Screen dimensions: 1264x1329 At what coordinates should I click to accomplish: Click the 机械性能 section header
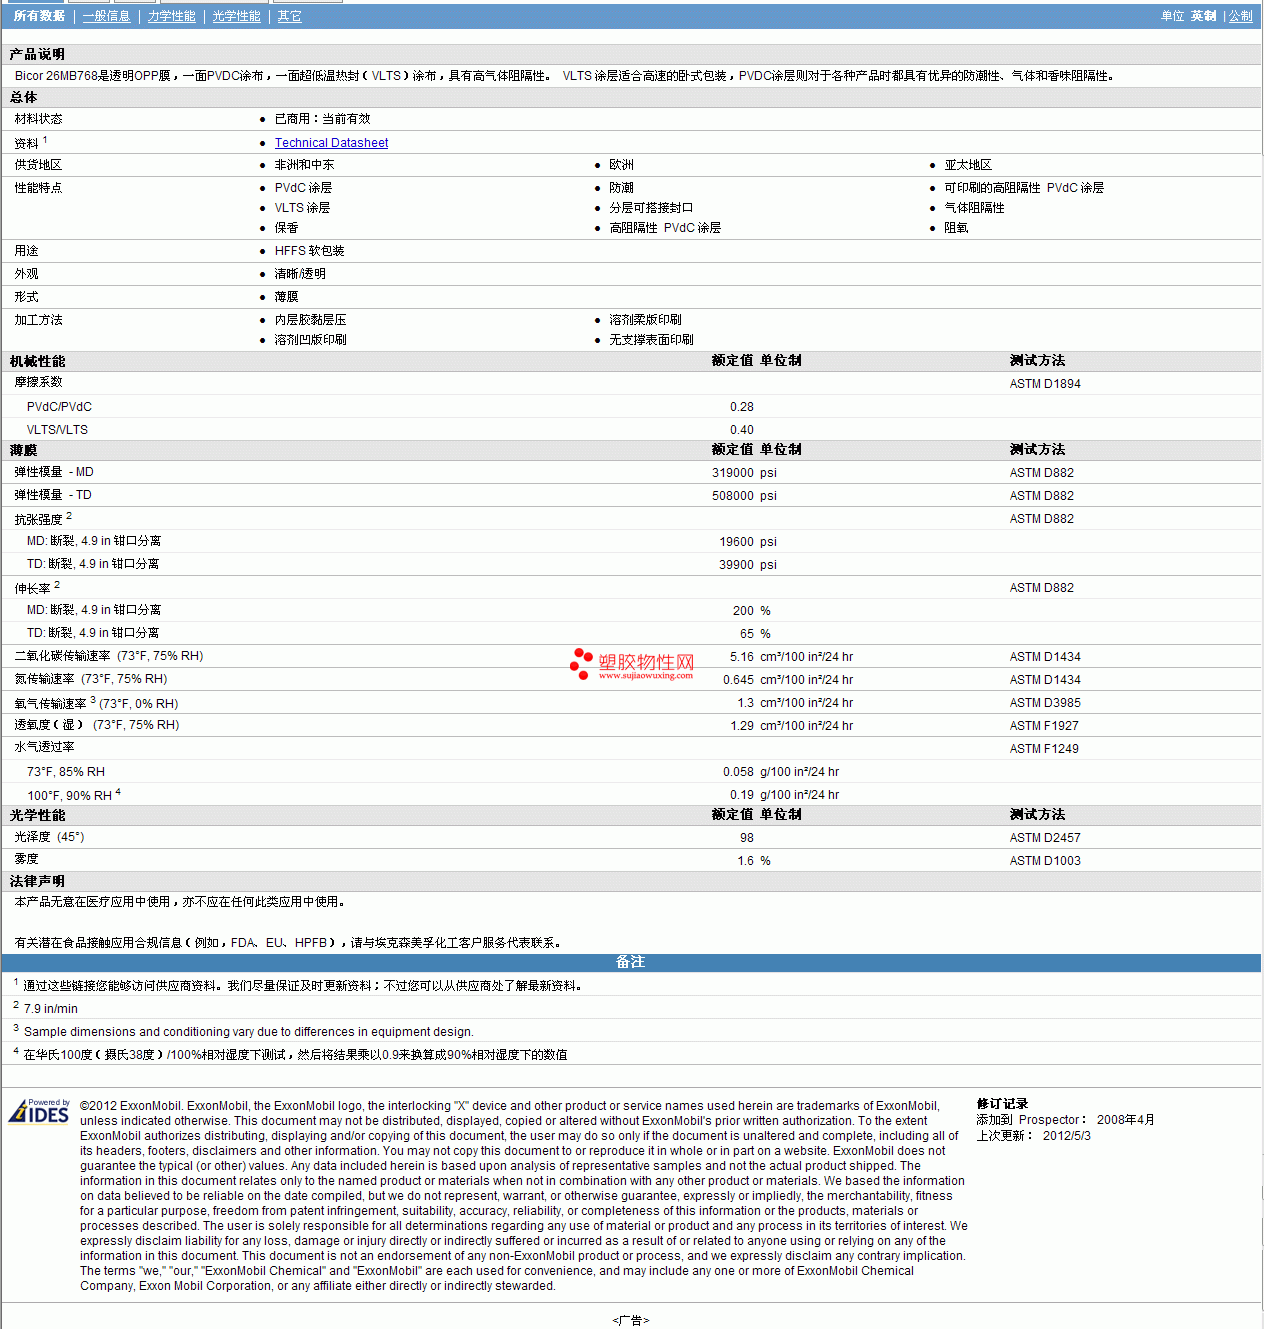coord(37,361)
